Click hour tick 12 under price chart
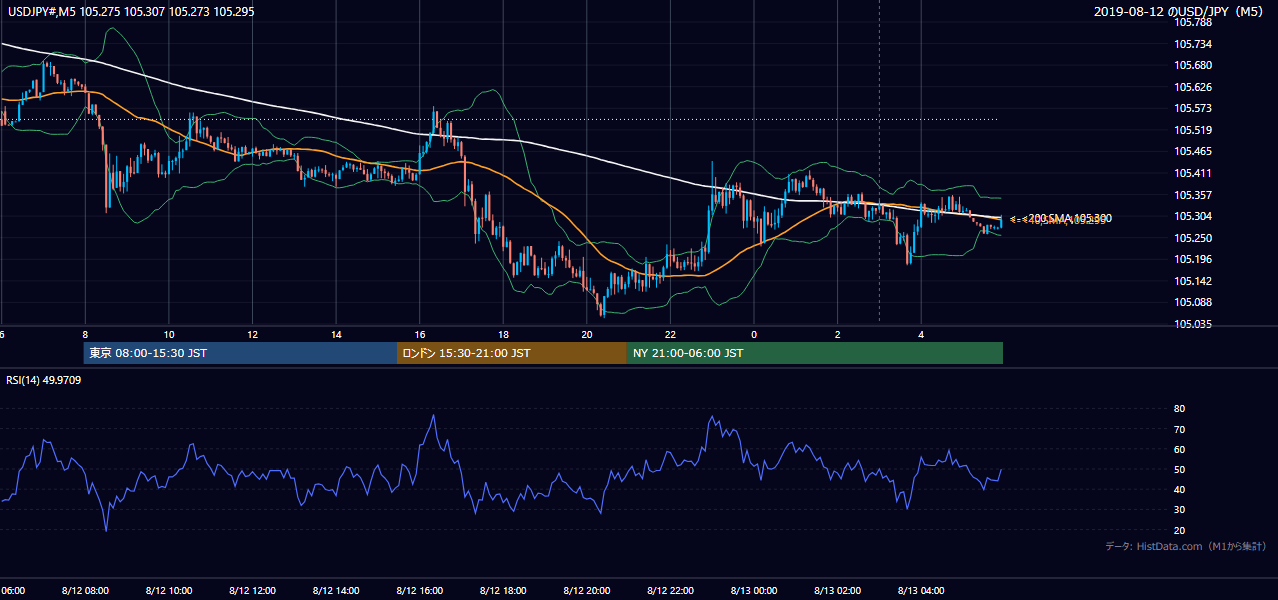 (x=252, y=334)
